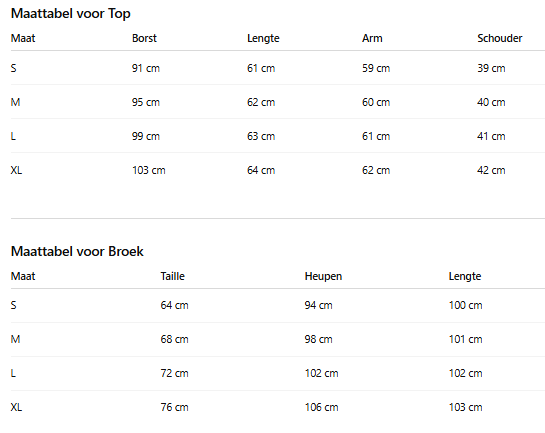This screenshot has width=545, height=433.
Task: Click the 'Maattabel voor Broek' heading
Action: (x=77, y=251)
